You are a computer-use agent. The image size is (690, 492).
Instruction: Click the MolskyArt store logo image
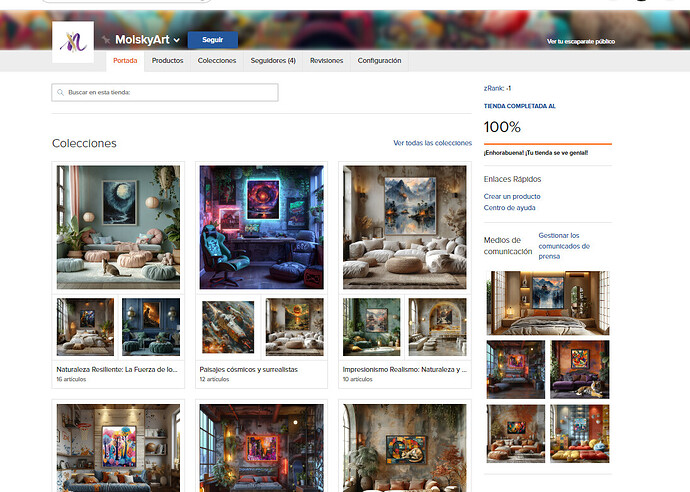(x=73, y=42)
